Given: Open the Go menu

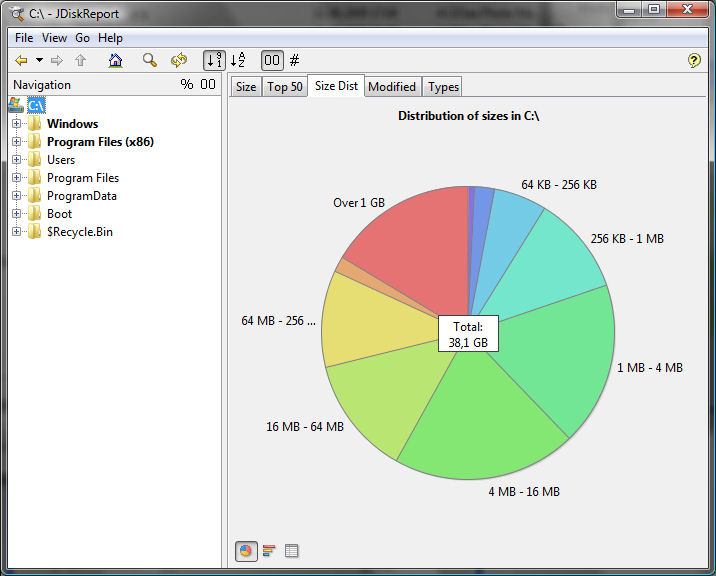Looking at the screenshot, I should 82,38.
